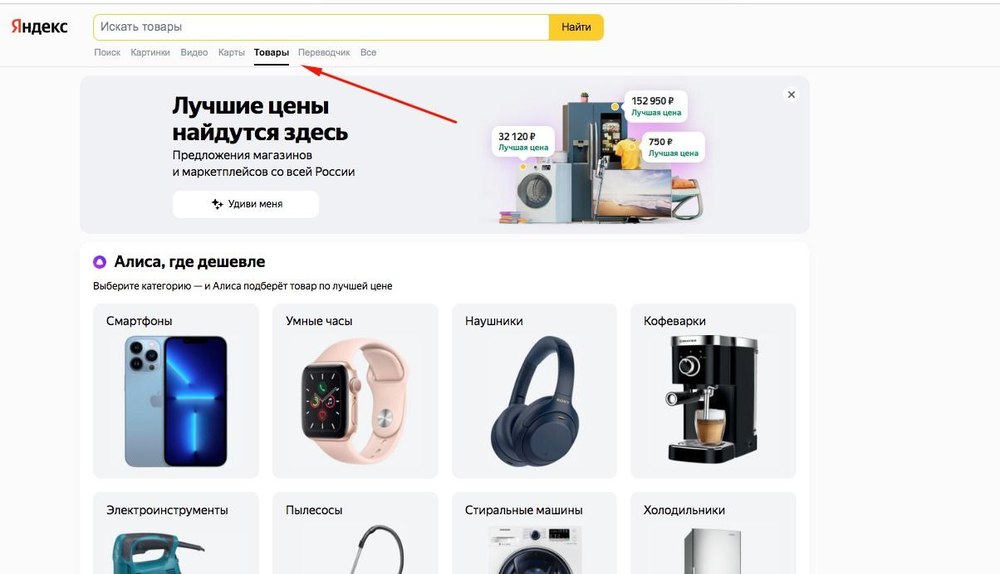Click the 152 950 ₽ price bubble
1000x574 pixels.
[x=656, y=106]
